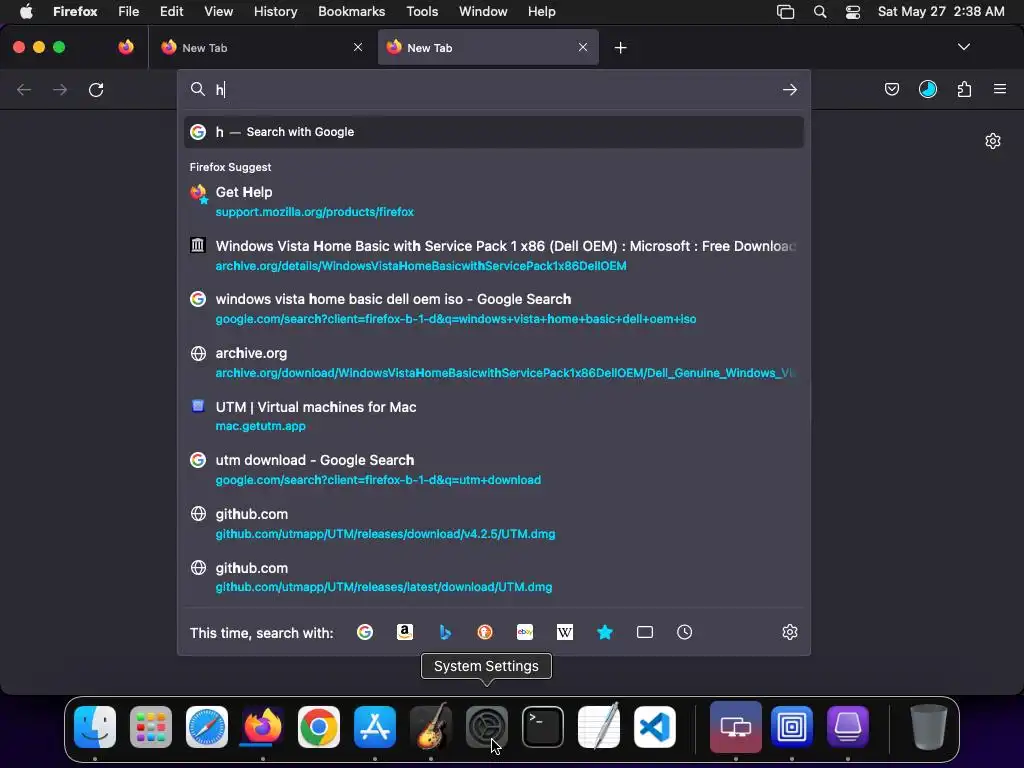Image resolution: width=1024 pixels, height=768 pixels.
Task: Open the Tools menu
Action: coord(422,12)
